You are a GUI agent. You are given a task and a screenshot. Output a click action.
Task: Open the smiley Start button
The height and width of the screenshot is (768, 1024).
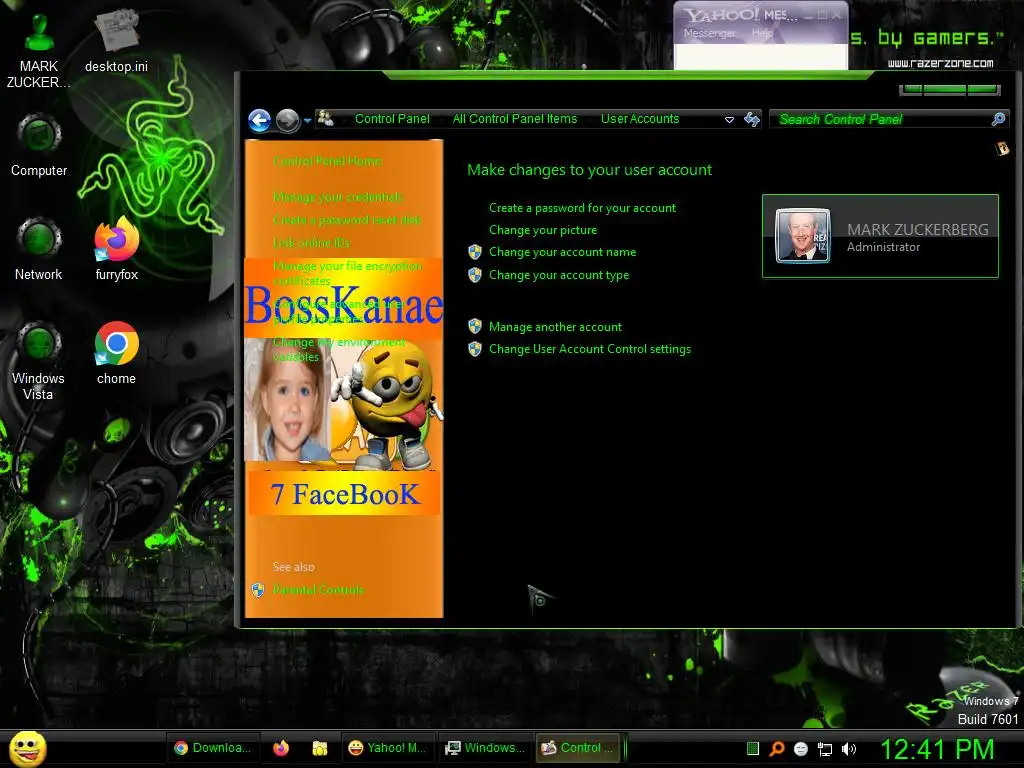pyautogui.click(x=27, y=748)
